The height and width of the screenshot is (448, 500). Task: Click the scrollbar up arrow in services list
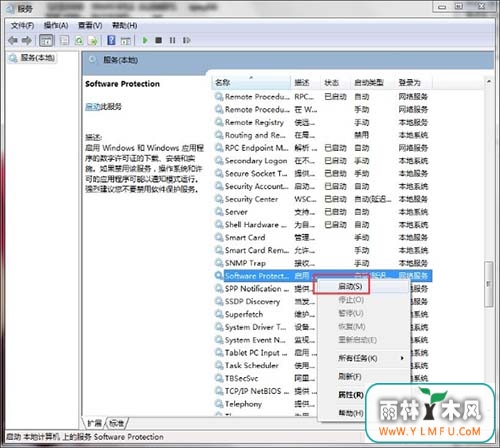(x=489, y=81)
